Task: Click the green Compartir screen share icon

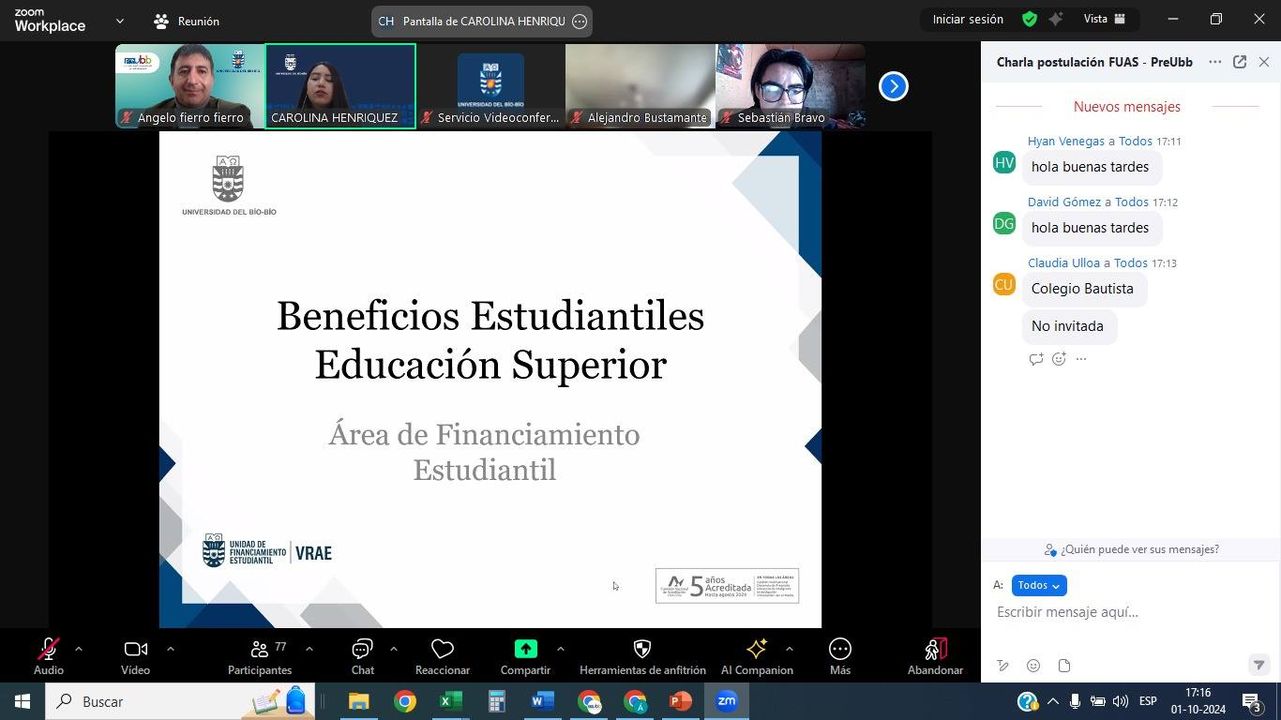Action: [525, 649]
